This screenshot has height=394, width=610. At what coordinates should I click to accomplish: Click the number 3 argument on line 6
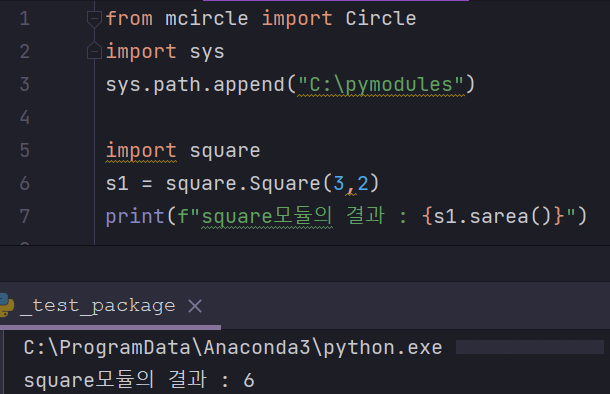(338, 184)
